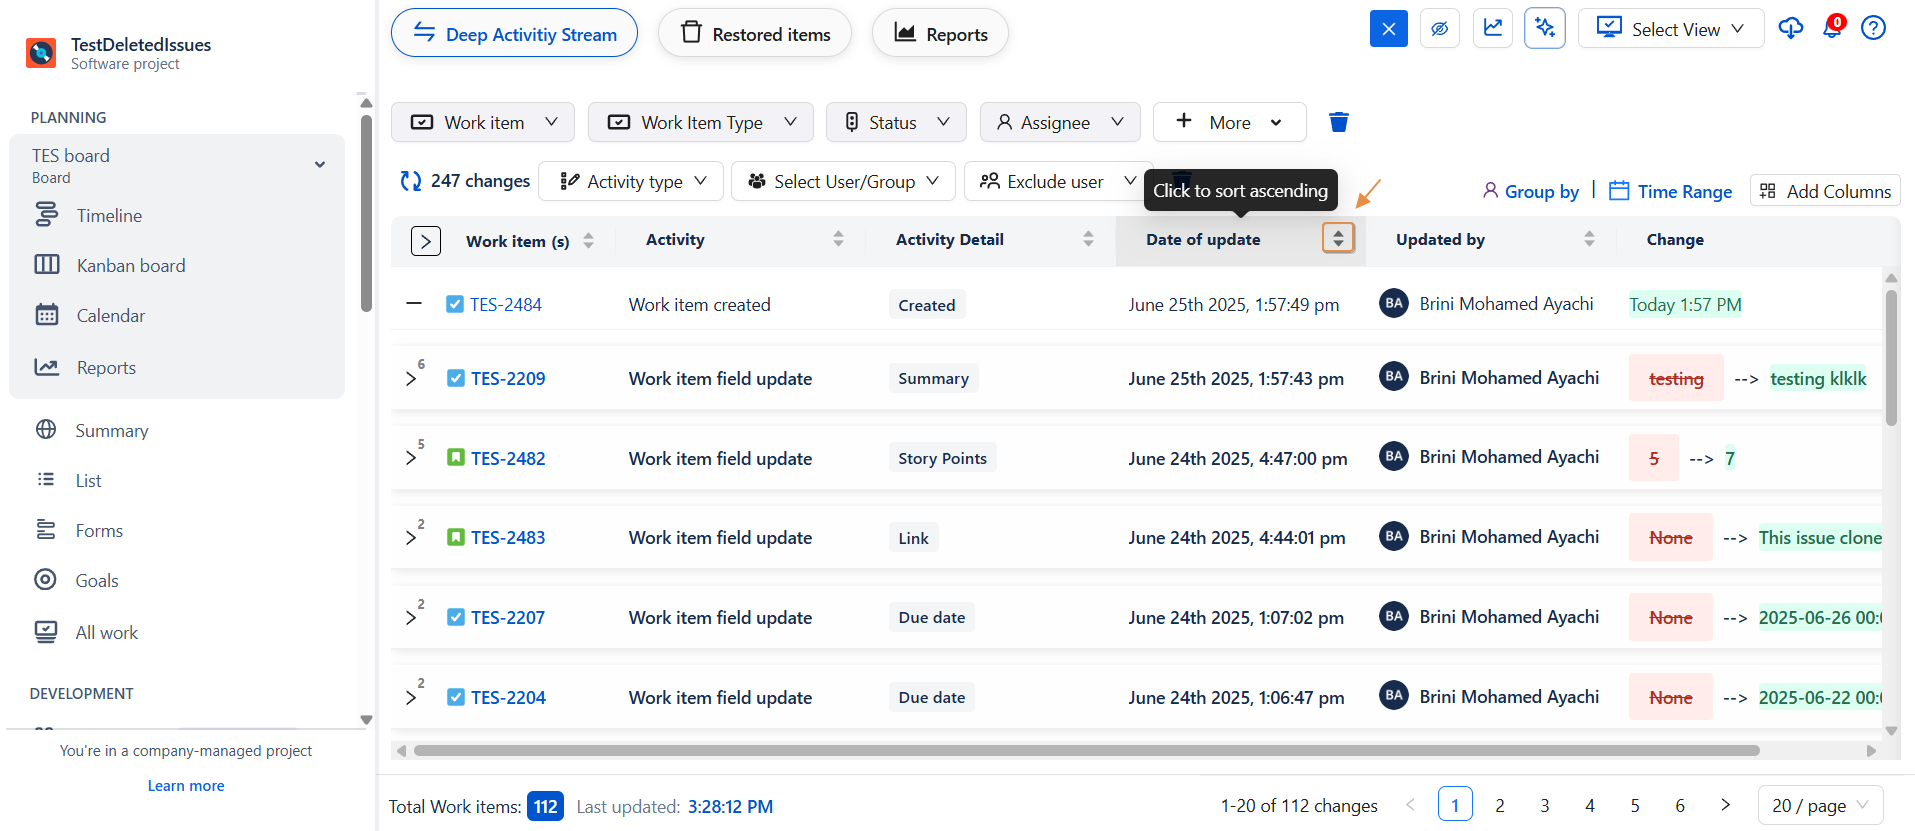Click the horizontal table scrollbar

click(1085, 750)
